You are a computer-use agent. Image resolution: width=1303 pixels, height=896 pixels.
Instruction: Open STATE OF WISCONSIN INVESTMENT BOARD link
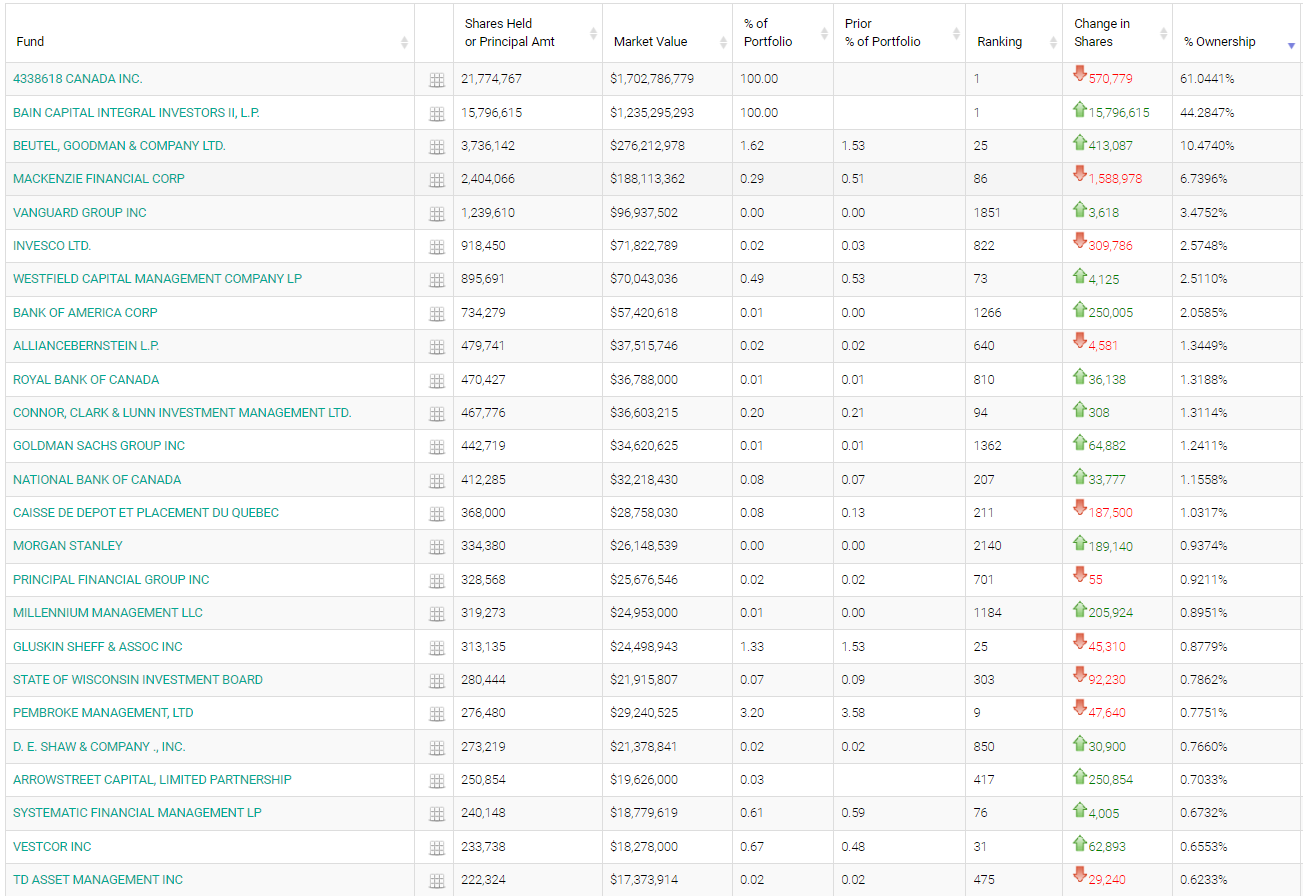pos(138,680)
